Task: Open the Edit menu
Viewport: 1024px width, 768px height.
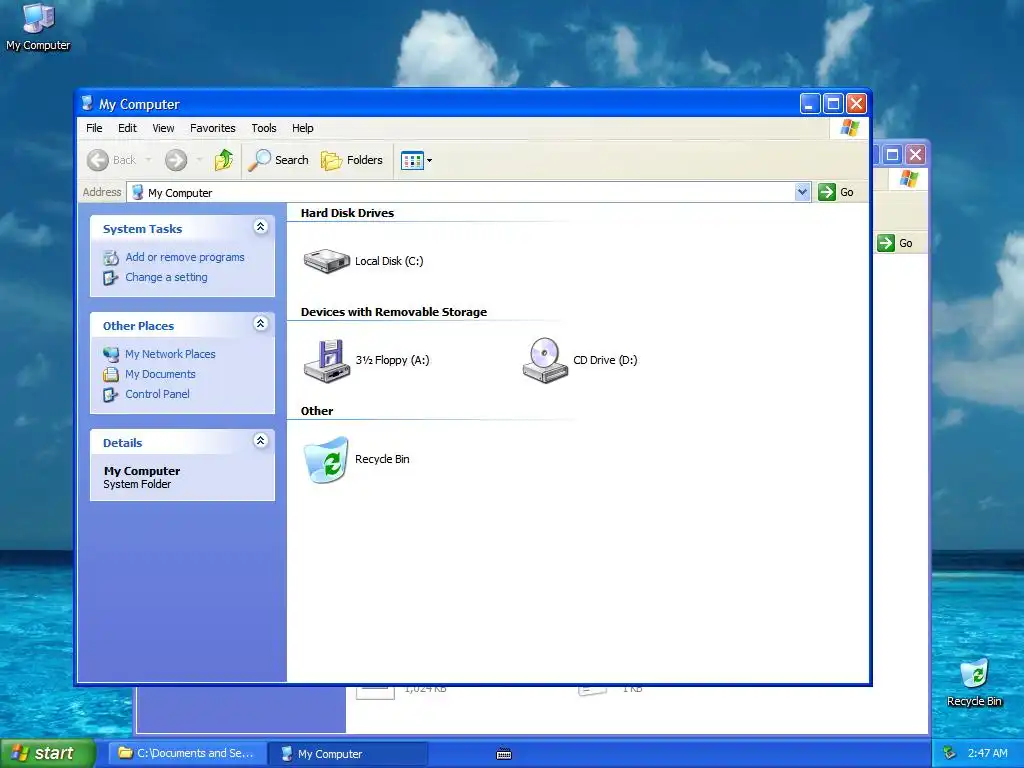Action: coord(127,128)
